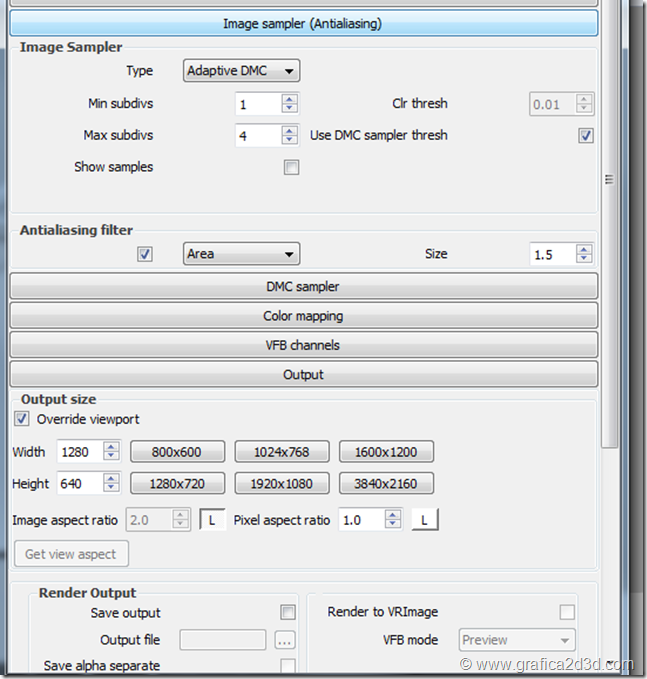Disable Use DMC sampler thresh checkbox
This screenshot has height=679, width=647.
point(586,135)
